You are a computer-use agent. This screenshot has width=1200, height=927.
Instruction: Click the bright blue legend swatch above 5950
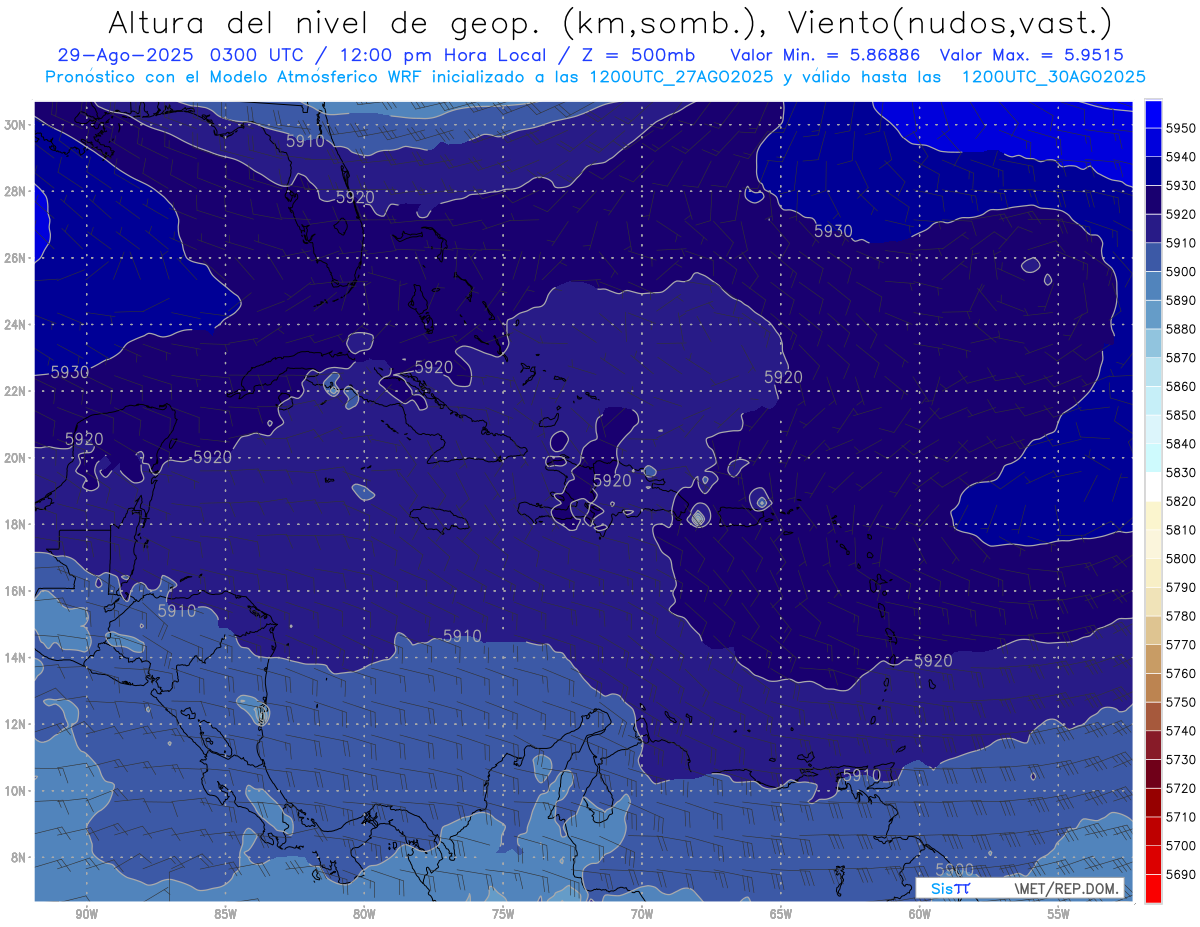(1153, 113)
